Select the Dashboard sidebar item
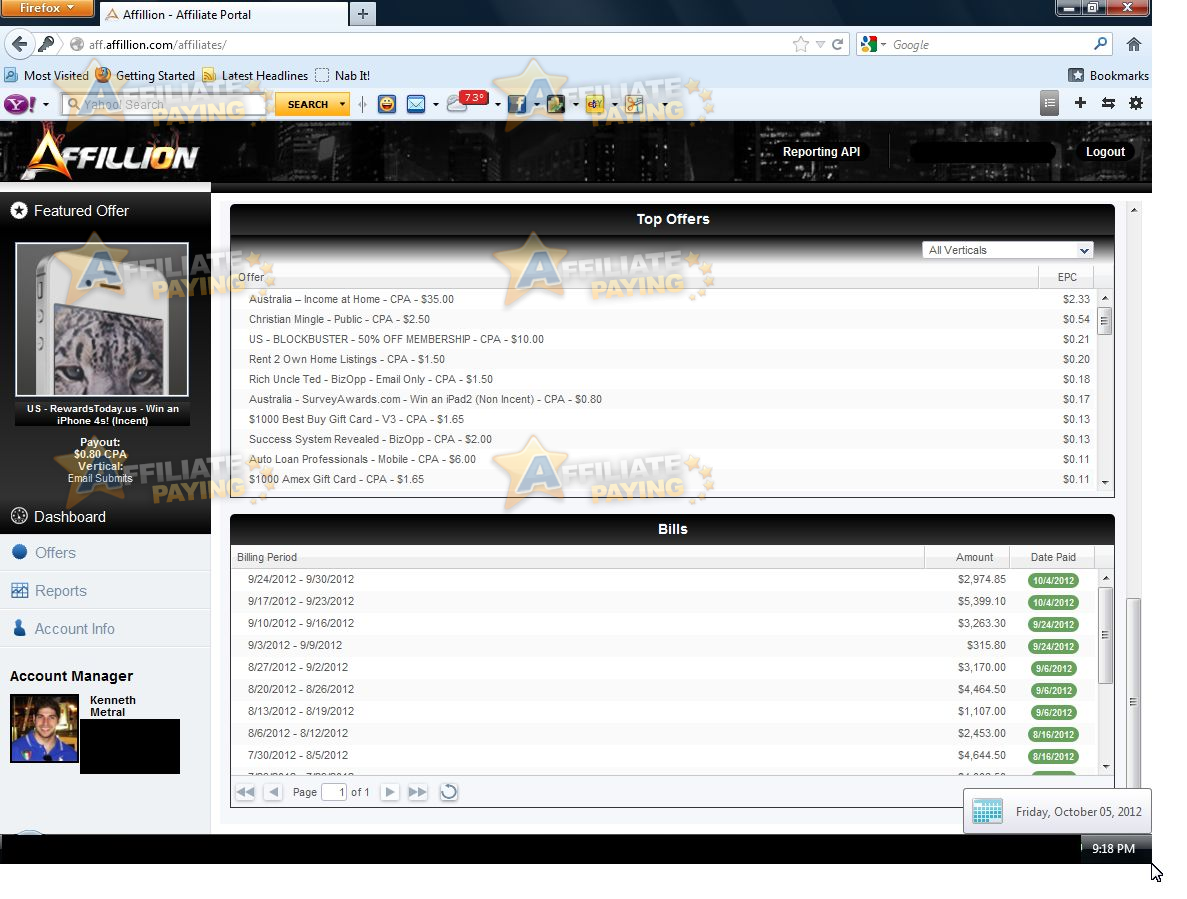 pos(105,517)
